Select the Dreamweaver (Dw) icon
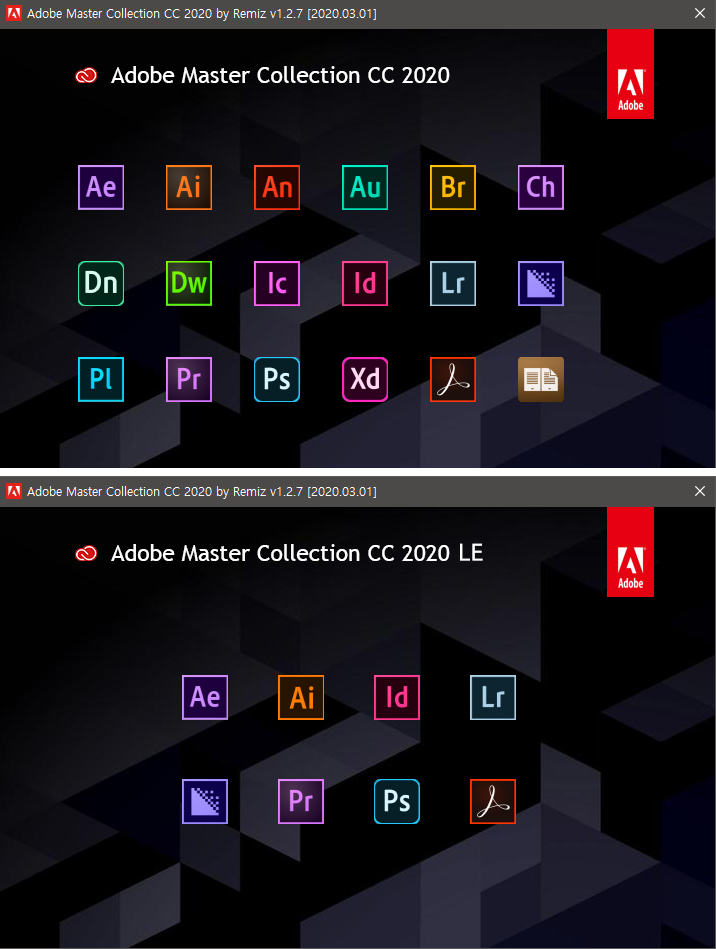716x949 pixels. 189,283
